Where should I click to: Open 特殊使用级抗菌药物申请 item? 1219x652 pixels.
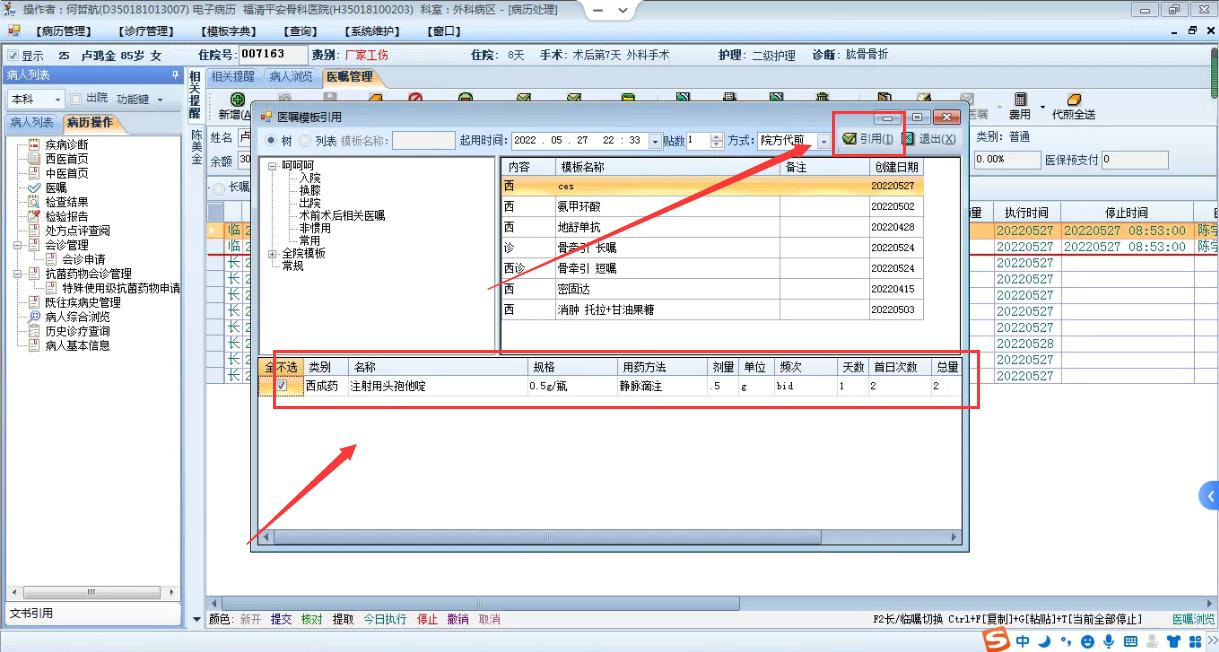click(x=121, y=288)
